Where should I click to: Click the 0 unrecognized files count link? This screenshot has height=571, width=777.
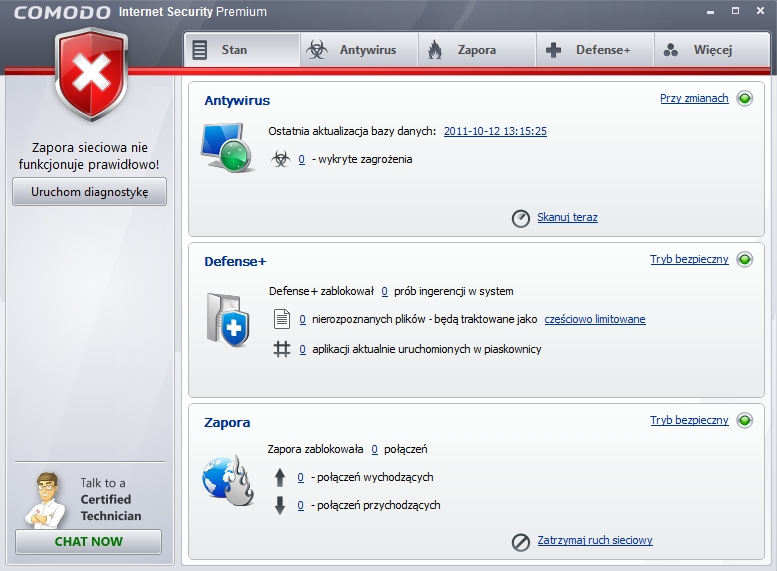[x=302, y=320]
